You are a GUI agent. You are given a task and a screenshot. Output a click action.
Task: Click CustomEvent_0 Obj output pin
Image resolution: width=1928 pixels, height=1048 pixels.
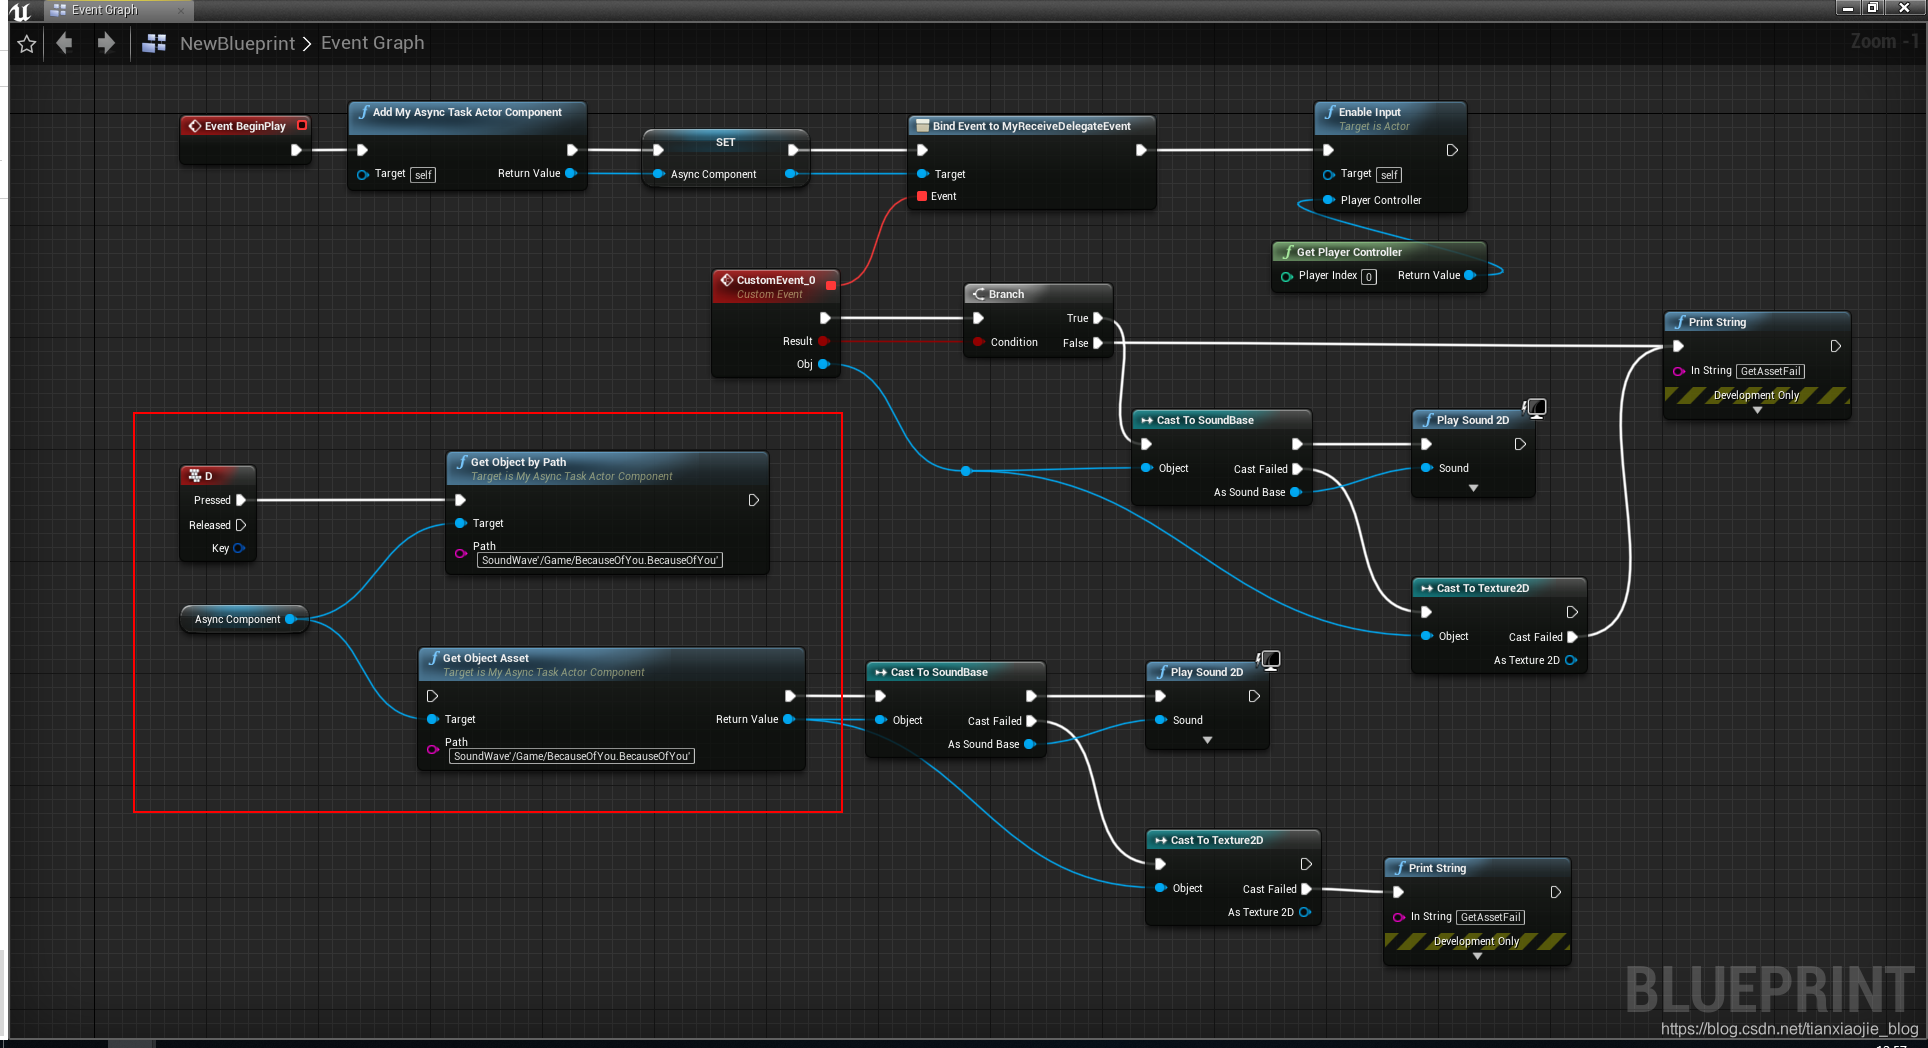coord(824,364)
